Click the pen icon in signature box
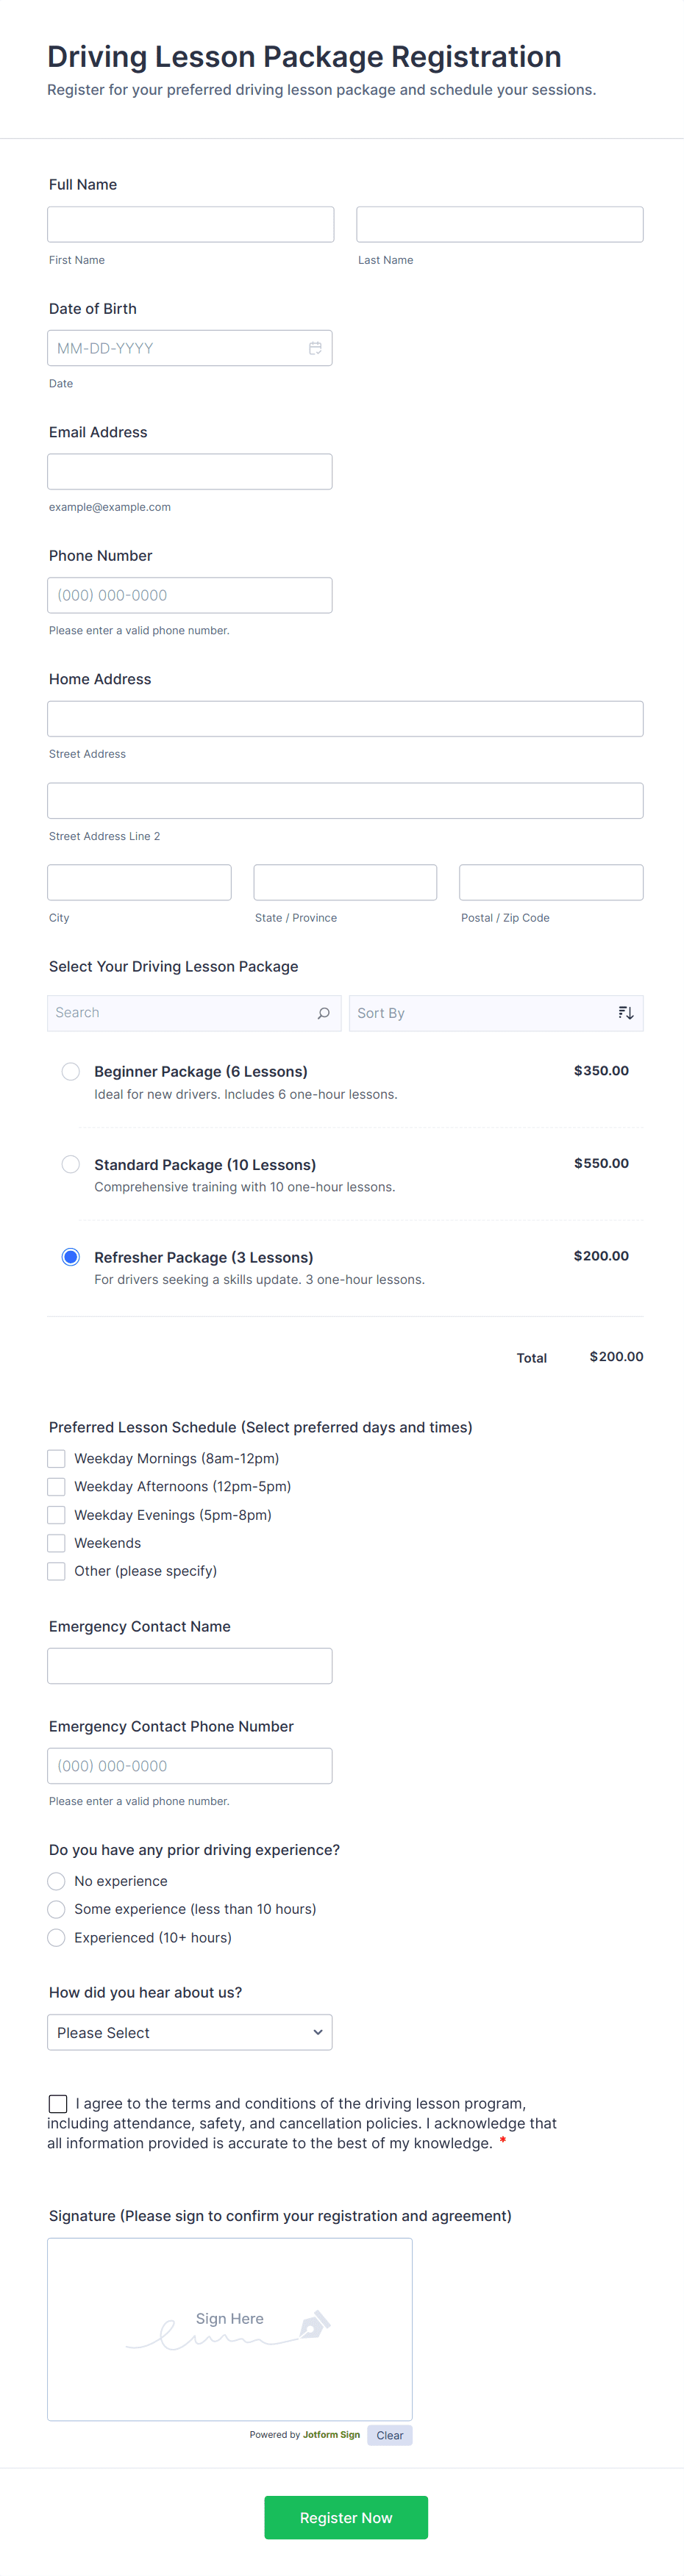The width and height of the screenshot is (684, 2576). [314, 2325]
